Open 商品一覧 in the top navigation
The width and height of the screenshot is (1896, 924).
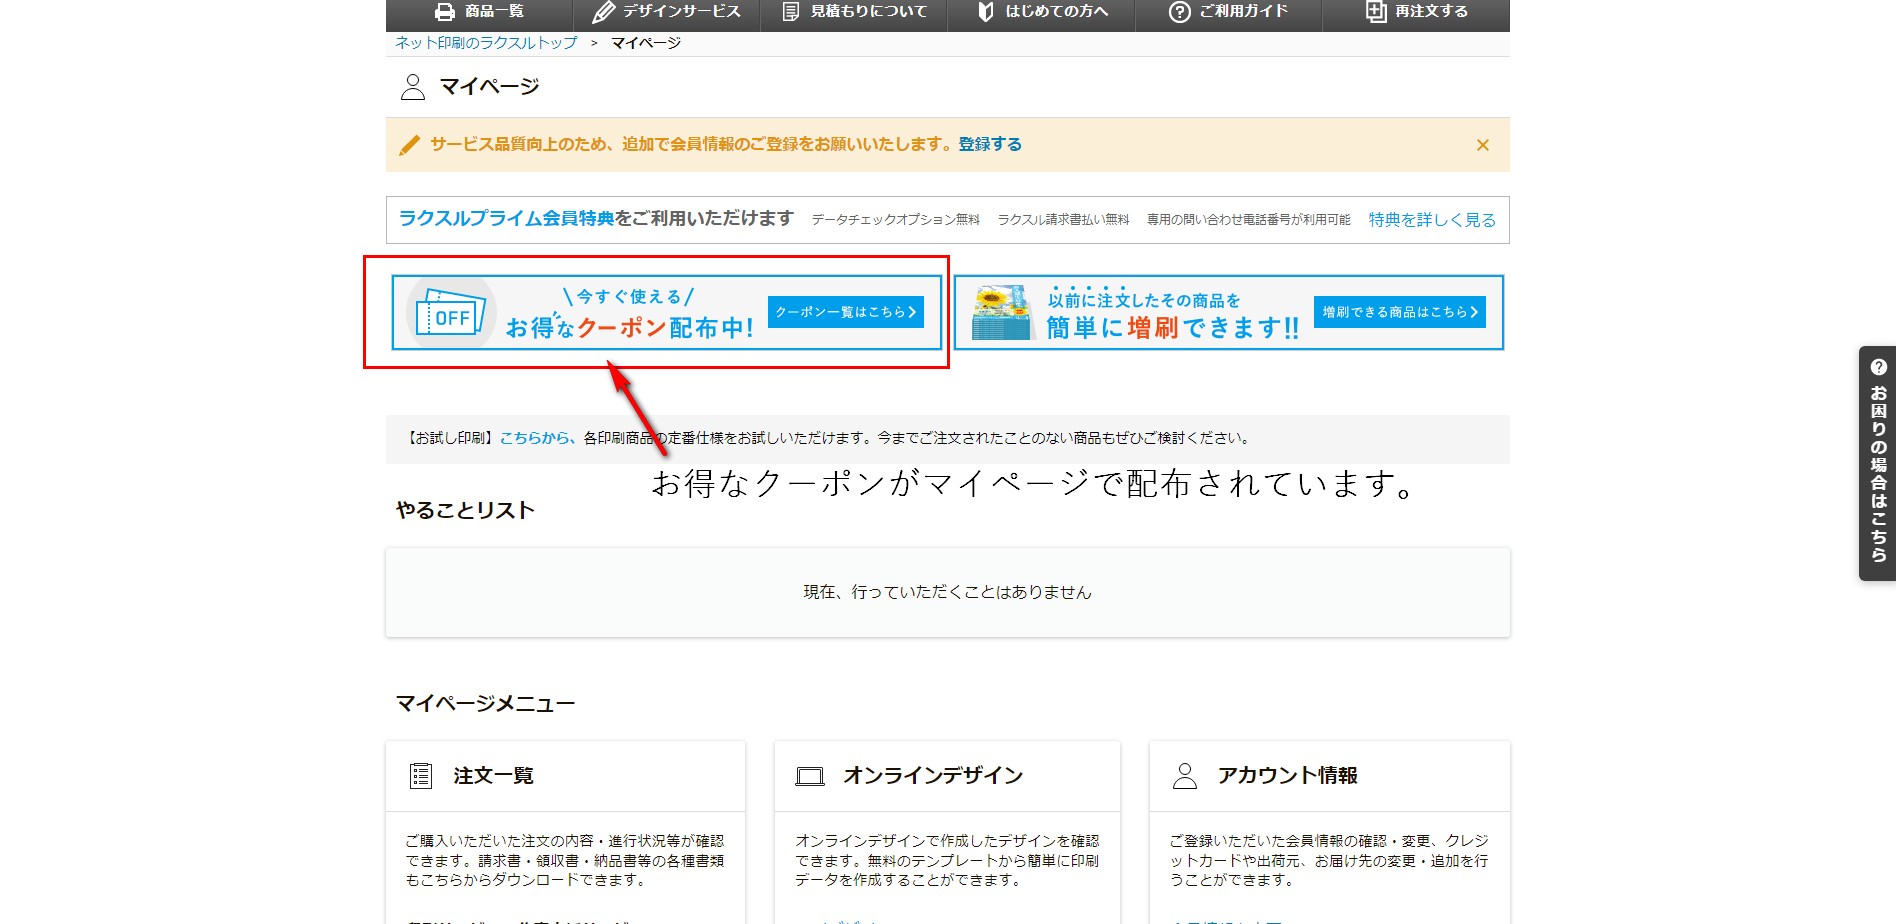(x=479, y=12)
